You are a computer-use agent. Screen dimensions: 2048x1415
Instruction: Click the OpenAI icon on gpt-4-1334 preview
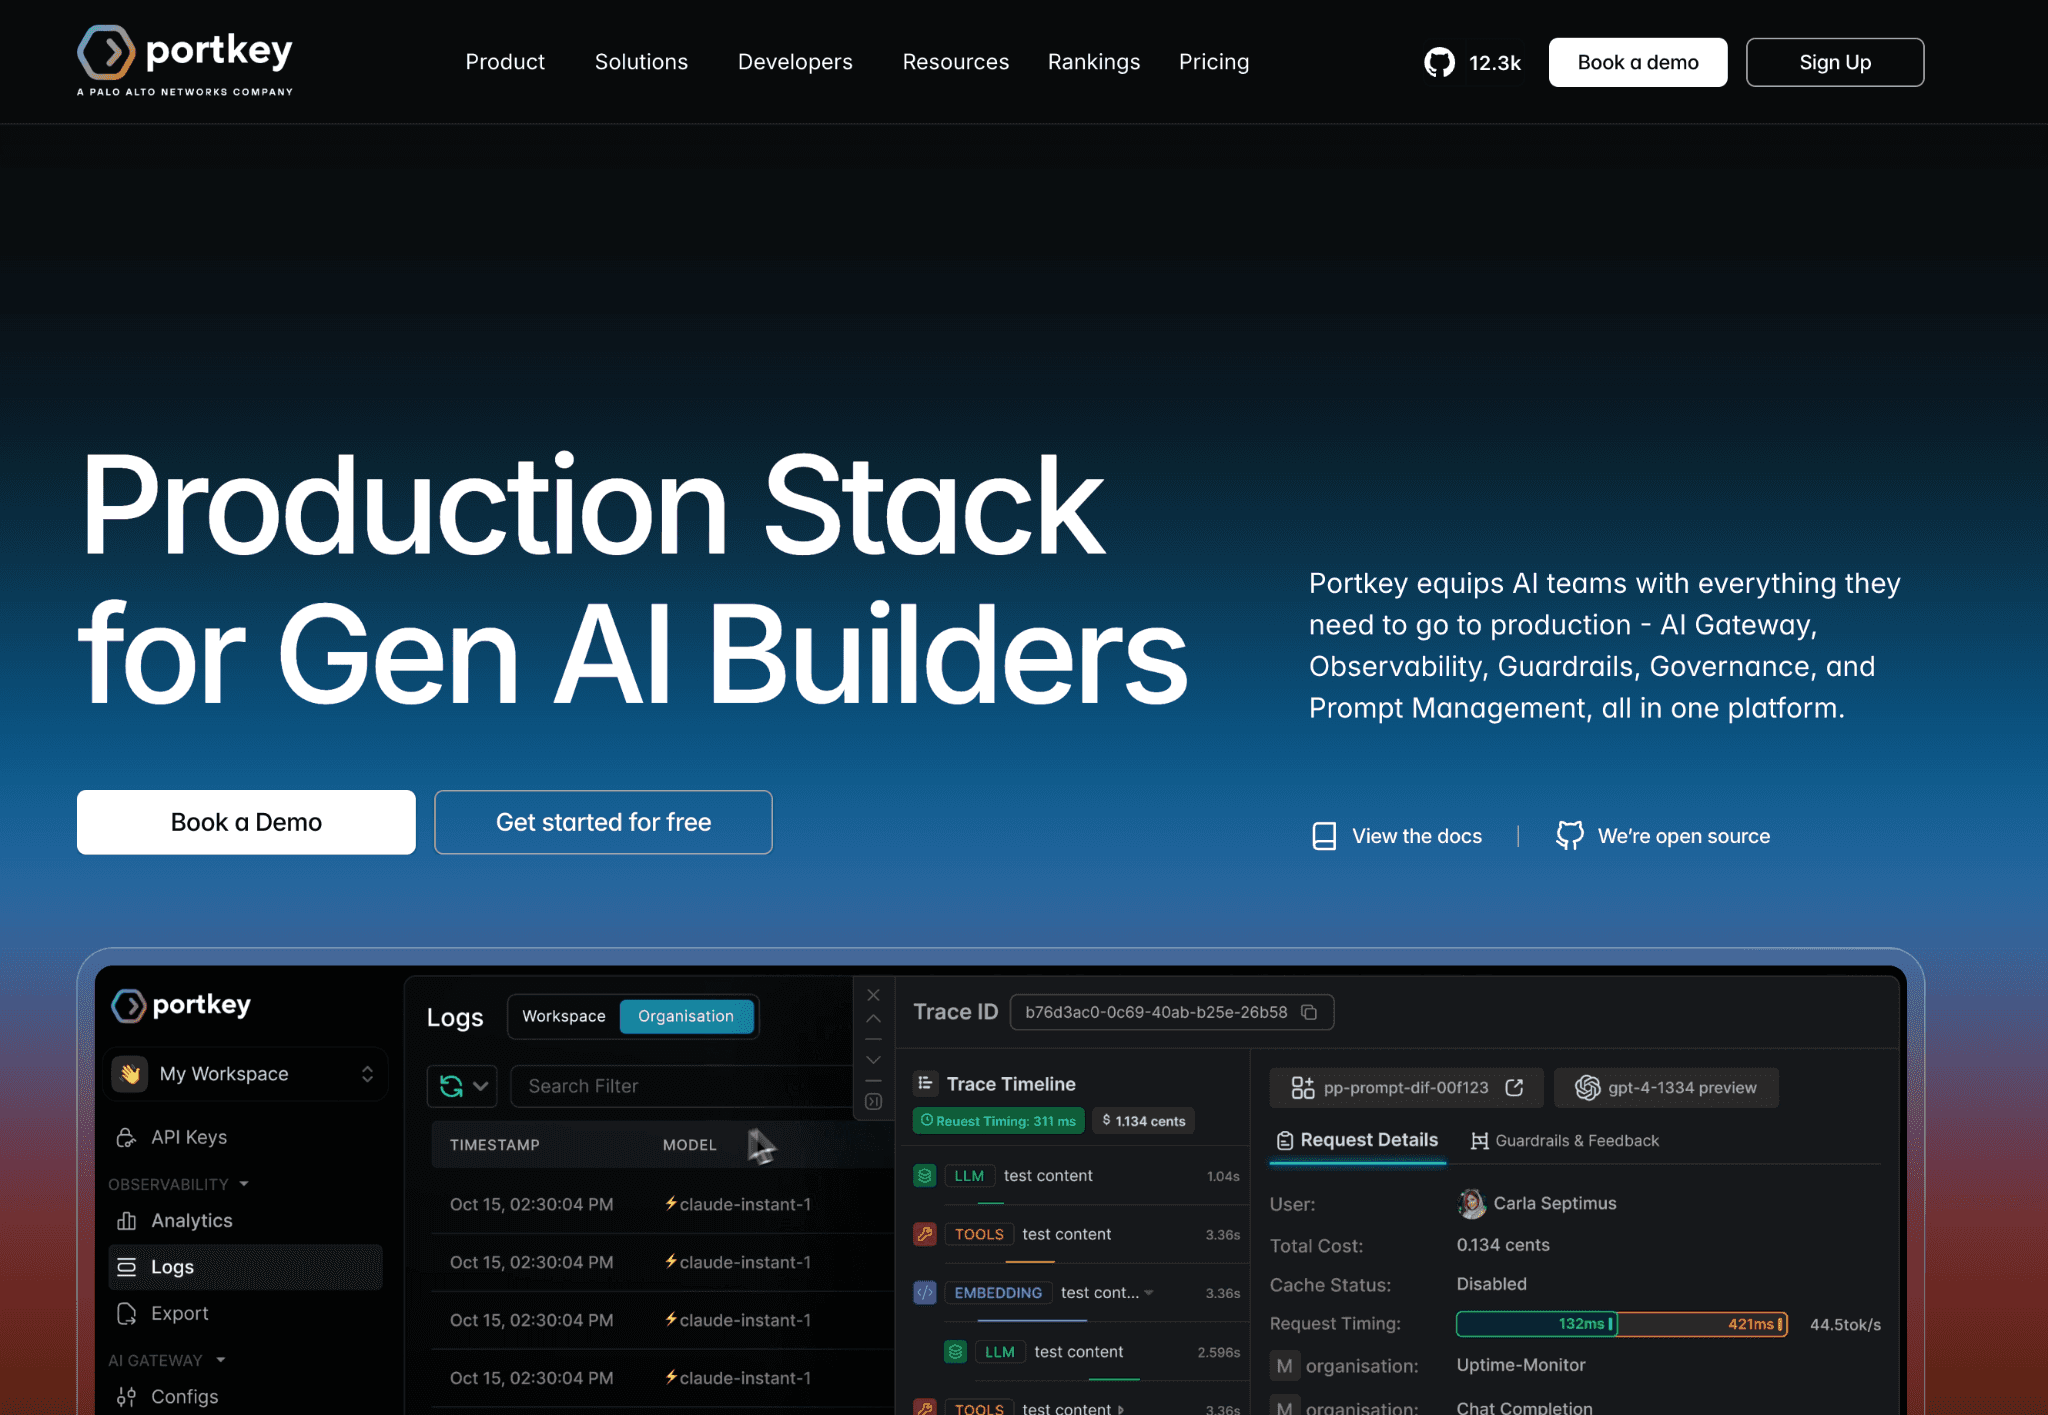[x=1587, y=1087]
